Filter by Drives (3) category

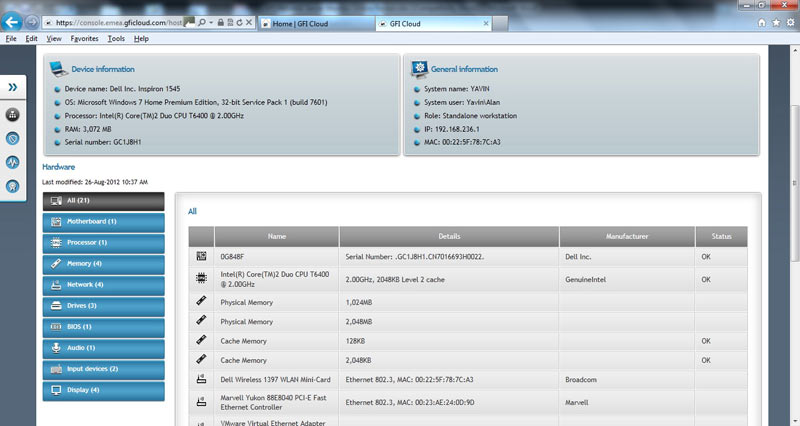[104, 306]
